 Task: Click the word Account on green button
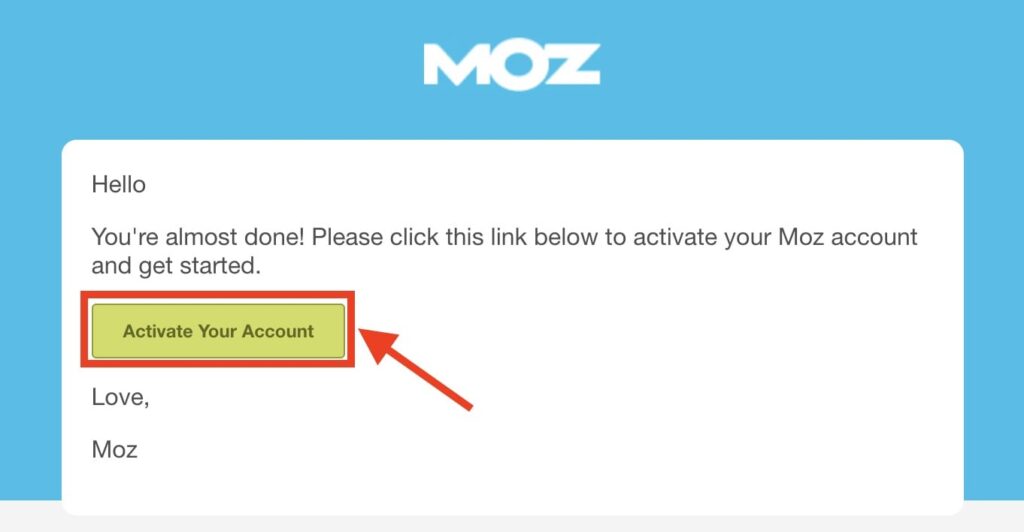click(278, 331)
